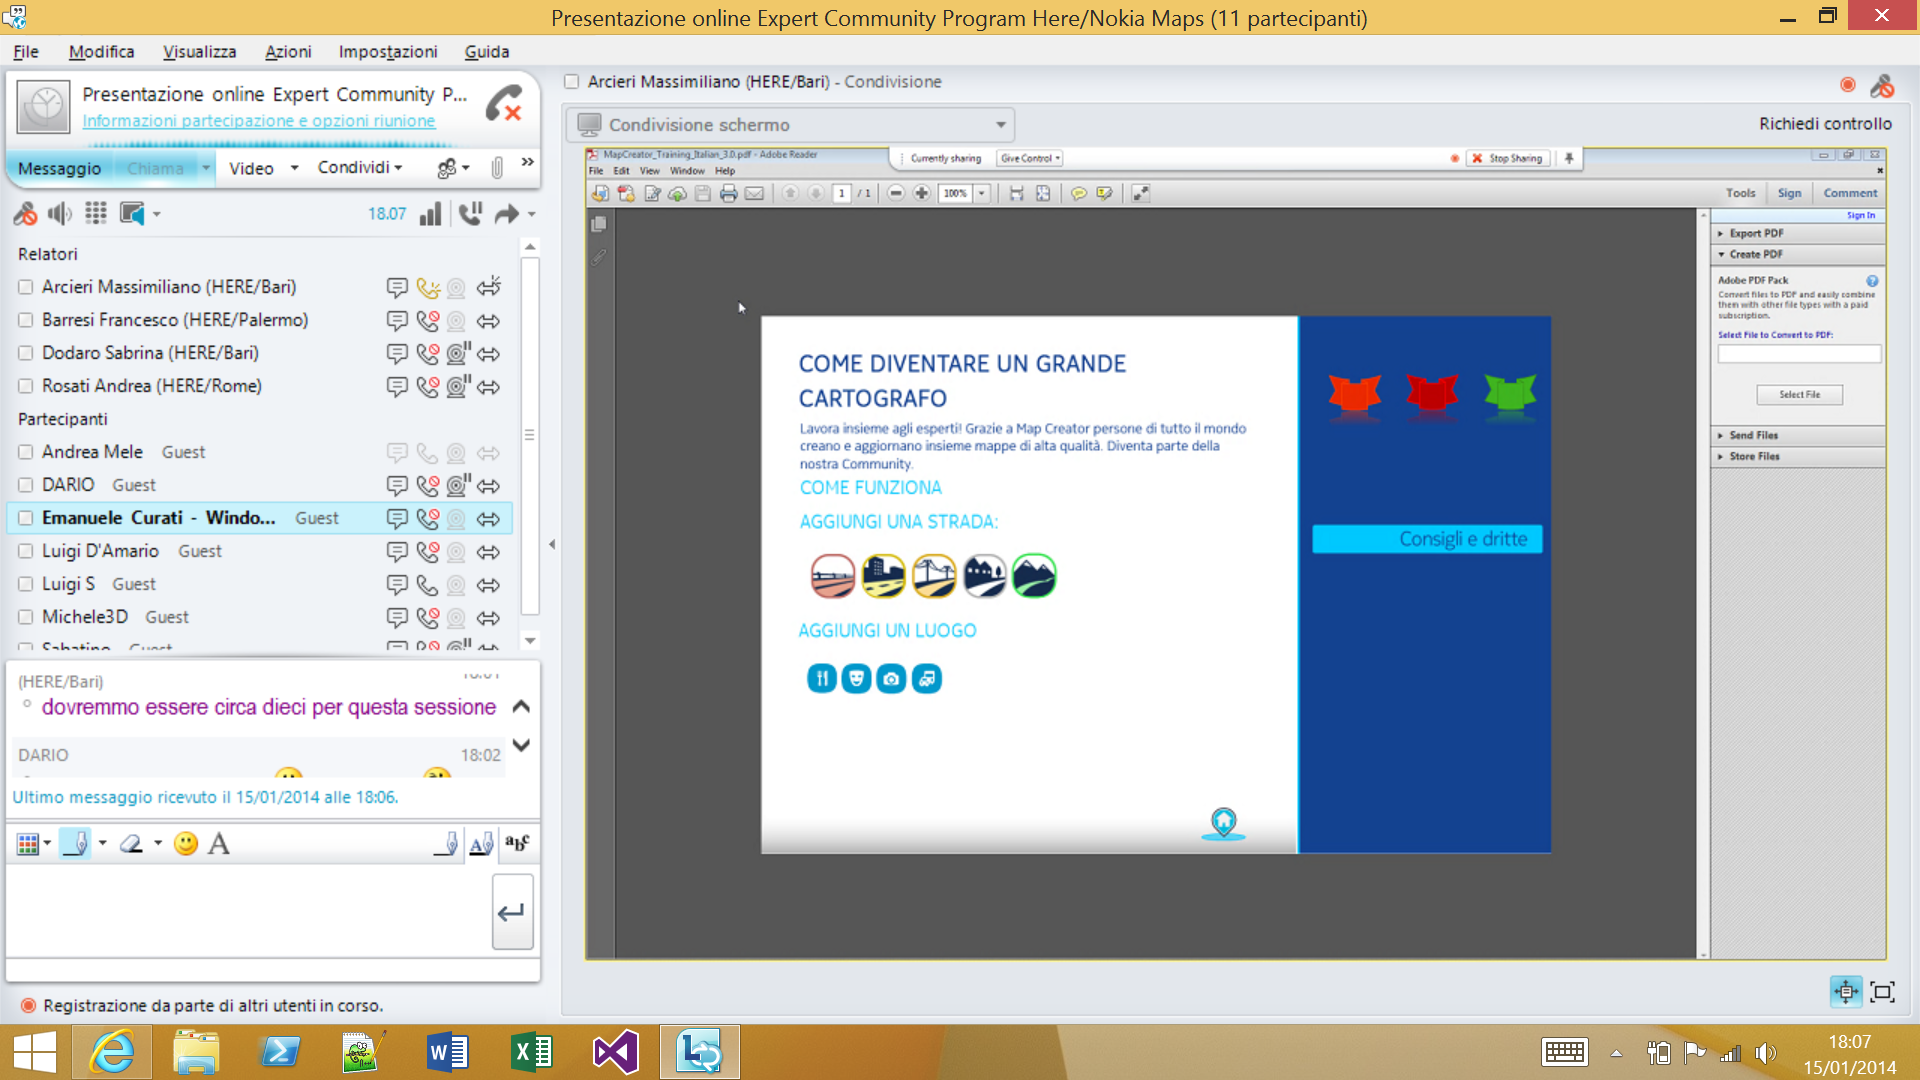Tick checkbox for Andrea Mele
1920x1080 pixels.
pos(26,452)
